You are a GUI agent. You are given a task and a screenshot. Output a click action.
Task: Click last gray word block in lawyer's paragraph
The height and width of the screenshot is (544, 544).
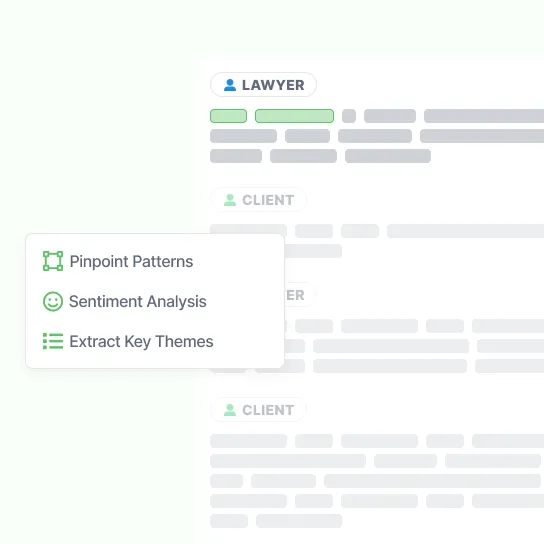coord(388,156)
